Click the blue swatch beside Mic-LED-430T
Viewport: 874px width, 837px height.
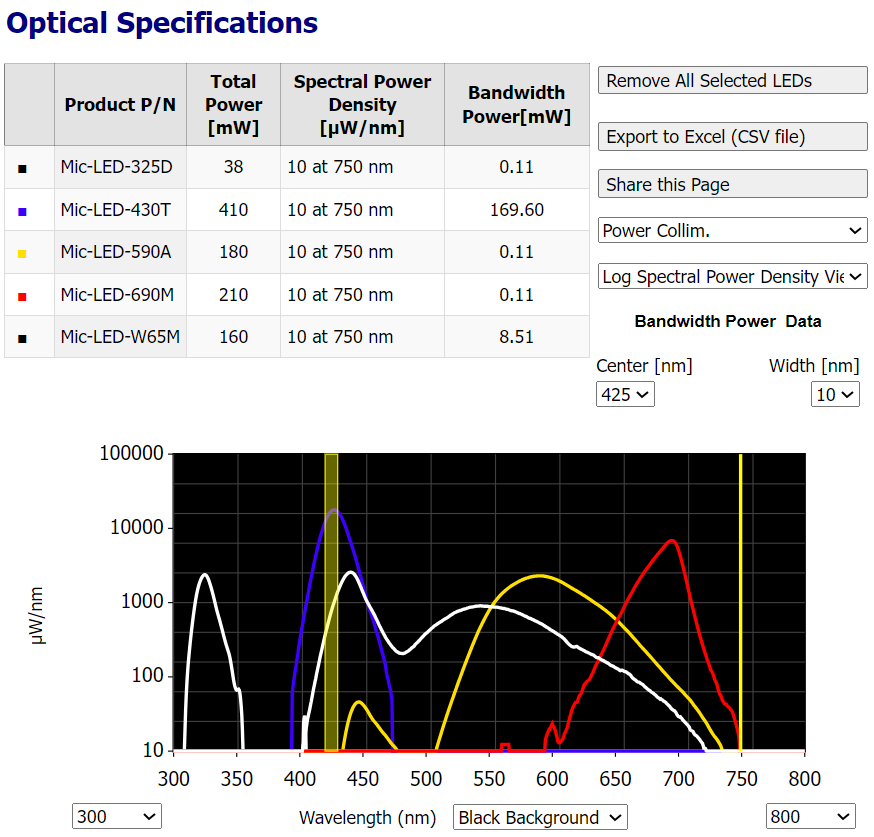coord(22,212)
